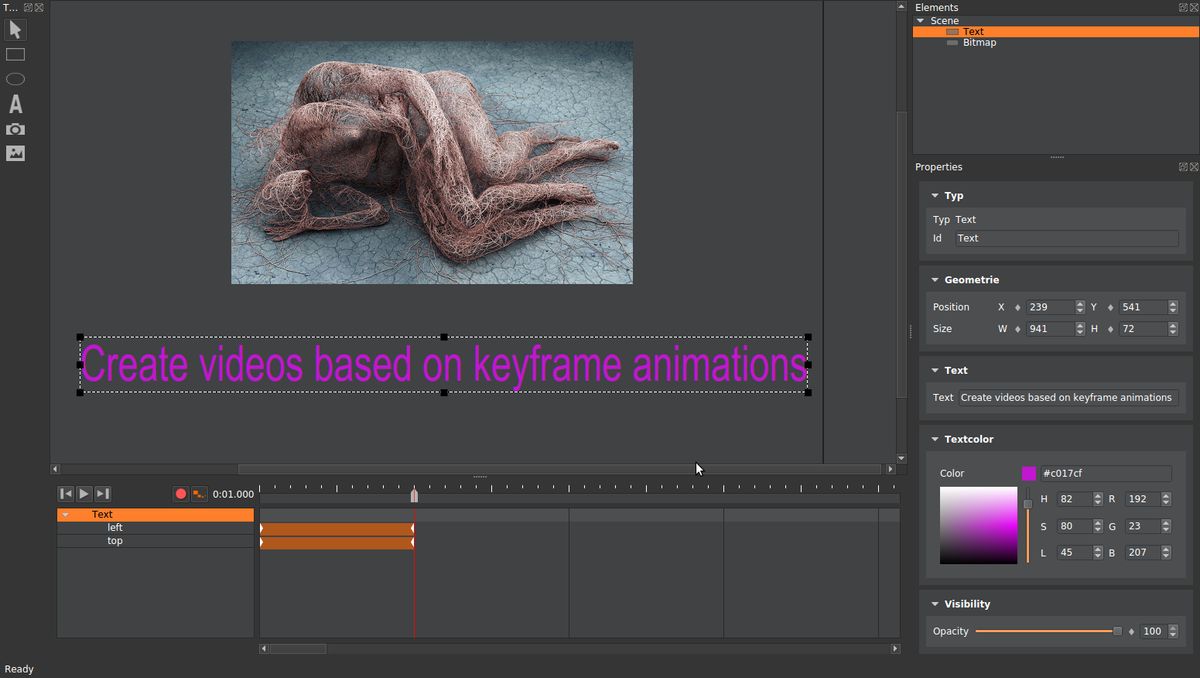Click the Id input field showing Text
The width and height of the screenshot is (1200, 678).
click(x=1065, y=238)
